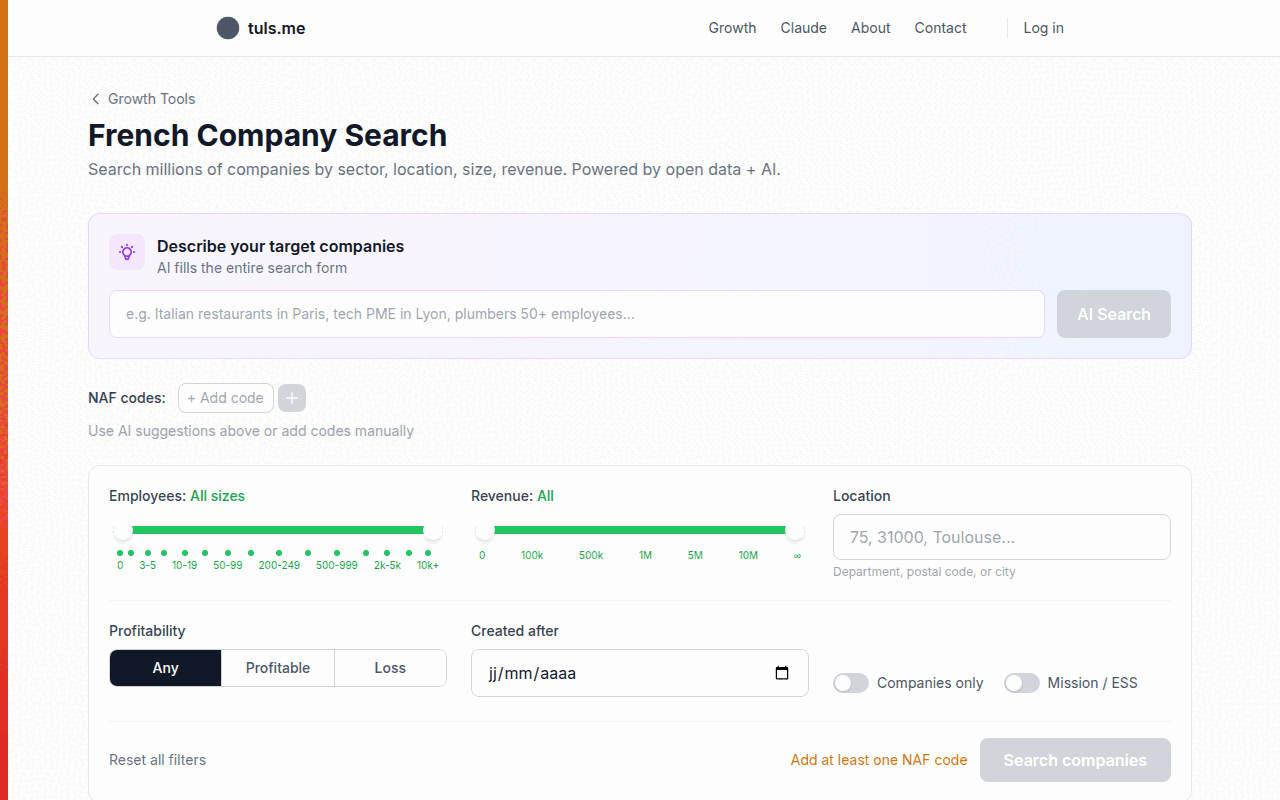
Task: Select the Profitable profitability option
Action: 278,668
